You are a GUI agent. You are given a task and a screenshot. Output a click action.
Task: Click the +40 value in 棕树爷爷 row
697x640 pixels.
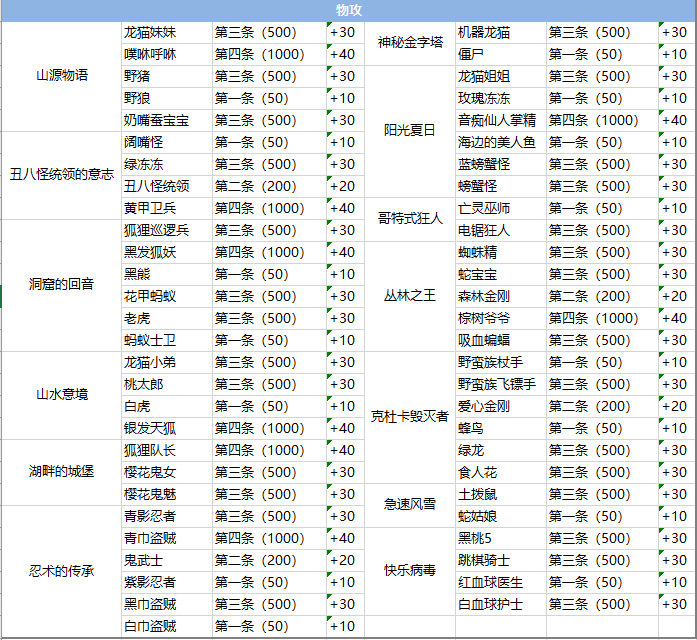click(677, 318)
